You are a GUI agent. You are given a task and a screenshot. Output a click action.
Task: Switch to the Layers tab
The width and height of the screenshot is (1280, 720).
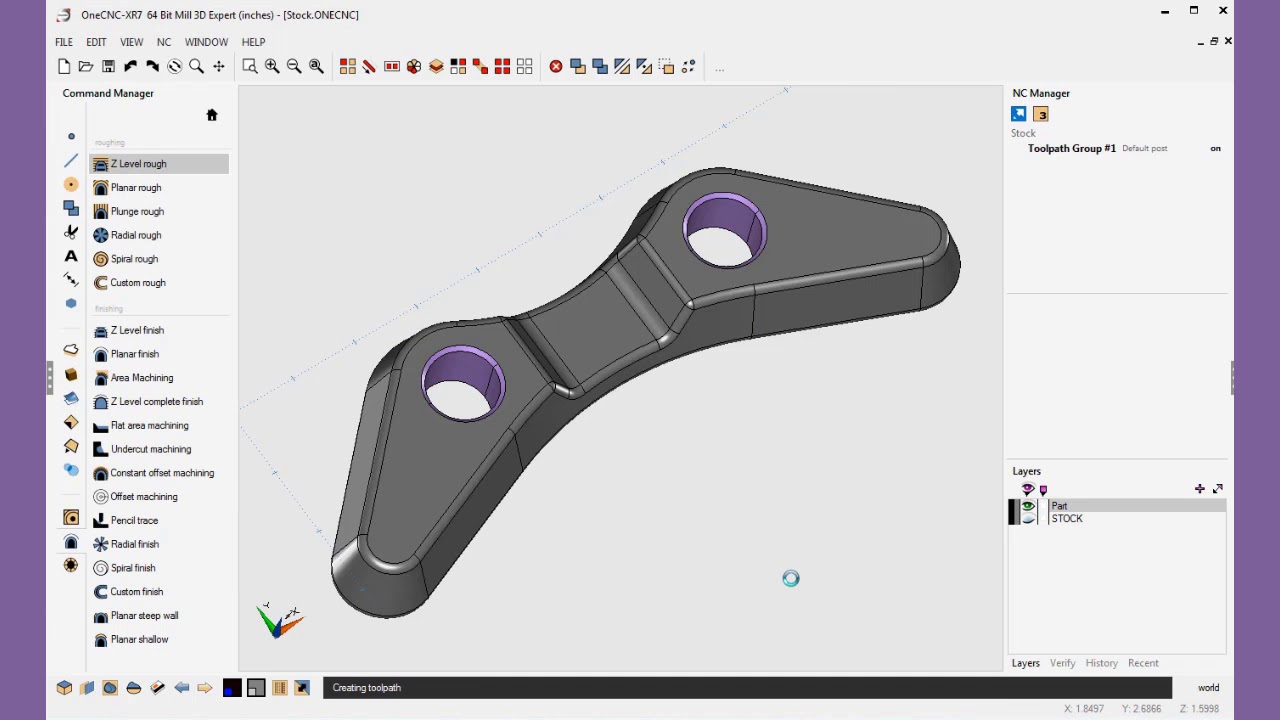[x=1025, y=663]
